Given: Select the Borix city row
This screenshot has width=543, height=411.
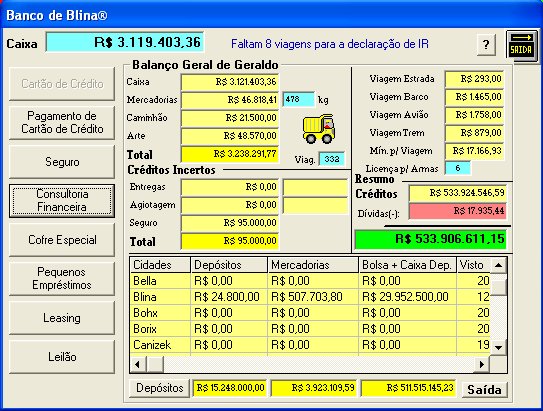Looking at the screenshot, I should 310,329.
